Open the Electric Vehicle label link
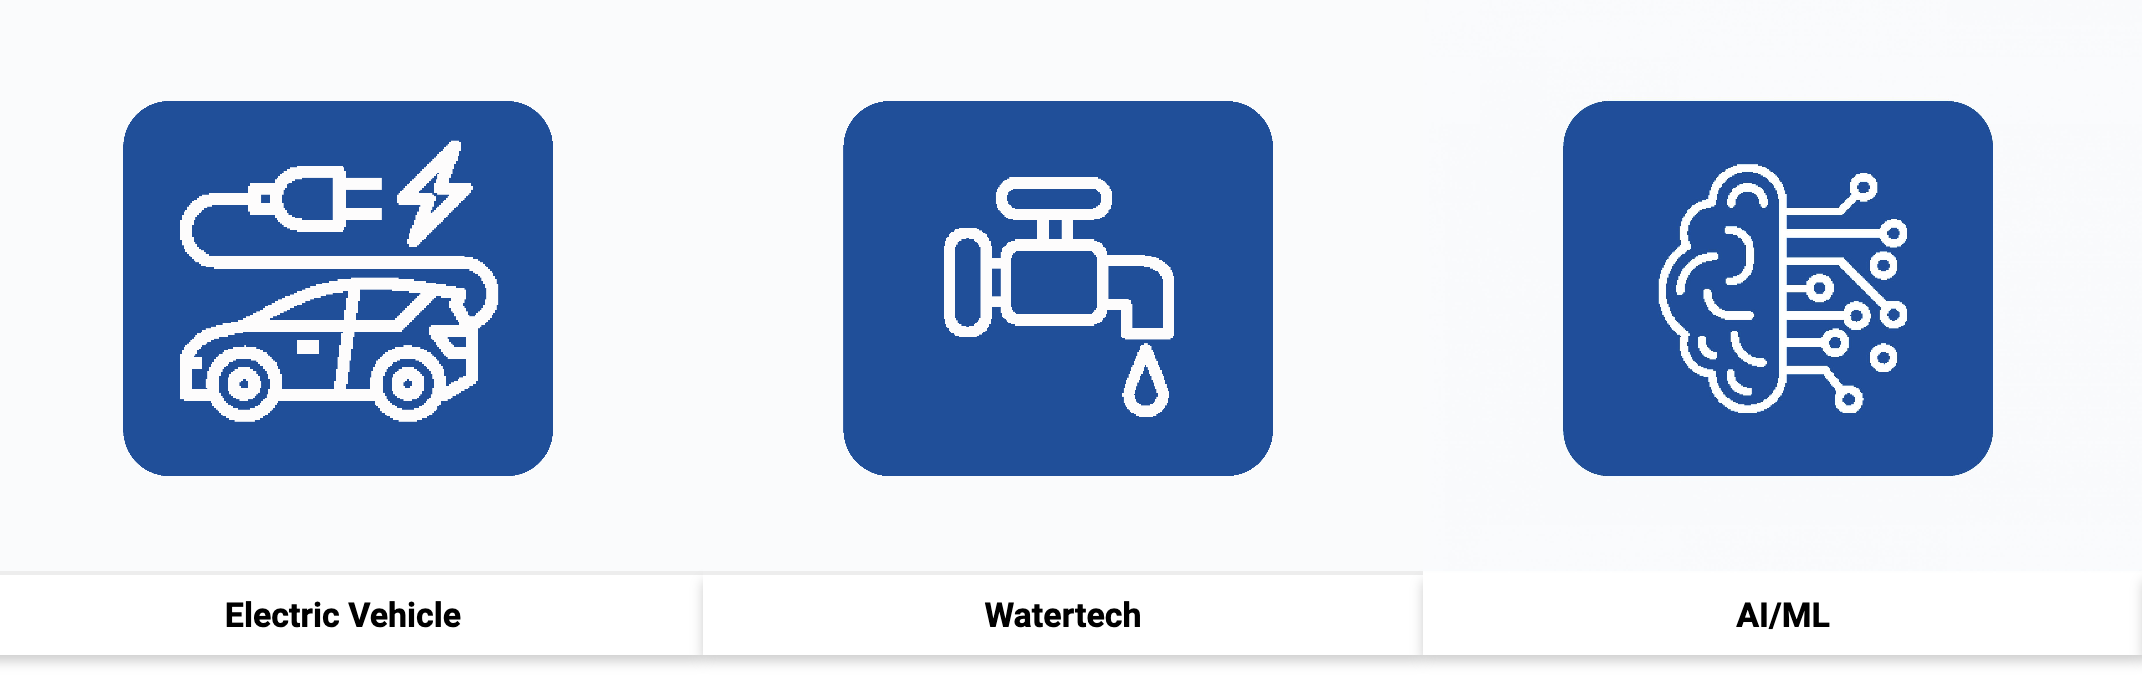 coord(343,615)
